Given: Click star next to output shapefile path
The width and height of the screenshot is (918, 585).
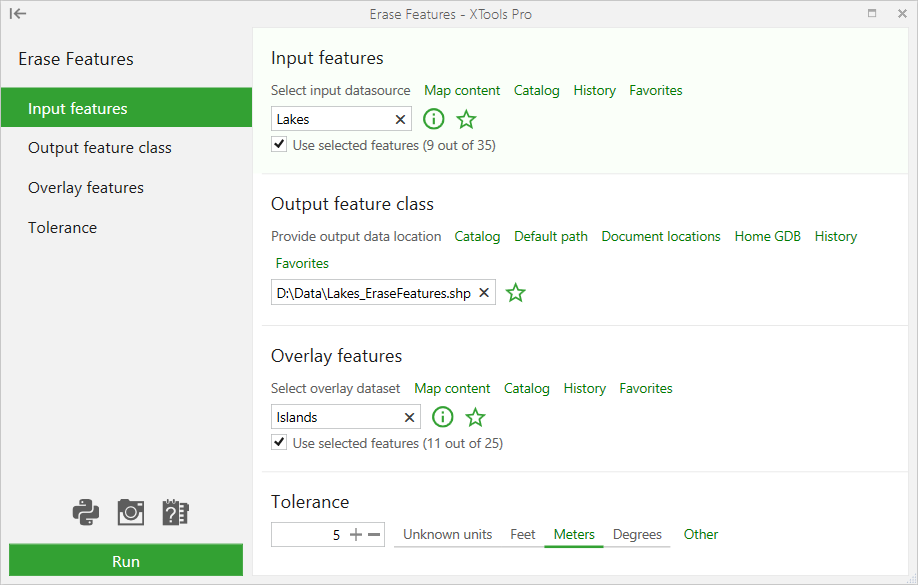Looking at the screenshot, I should 515,293.
